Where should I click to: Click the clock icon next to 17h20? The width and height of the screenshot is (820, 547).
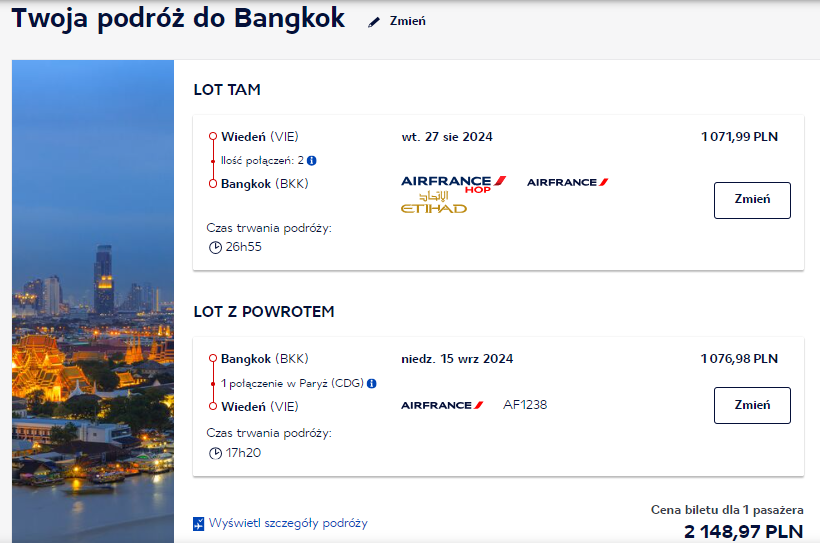click(215, 453)
